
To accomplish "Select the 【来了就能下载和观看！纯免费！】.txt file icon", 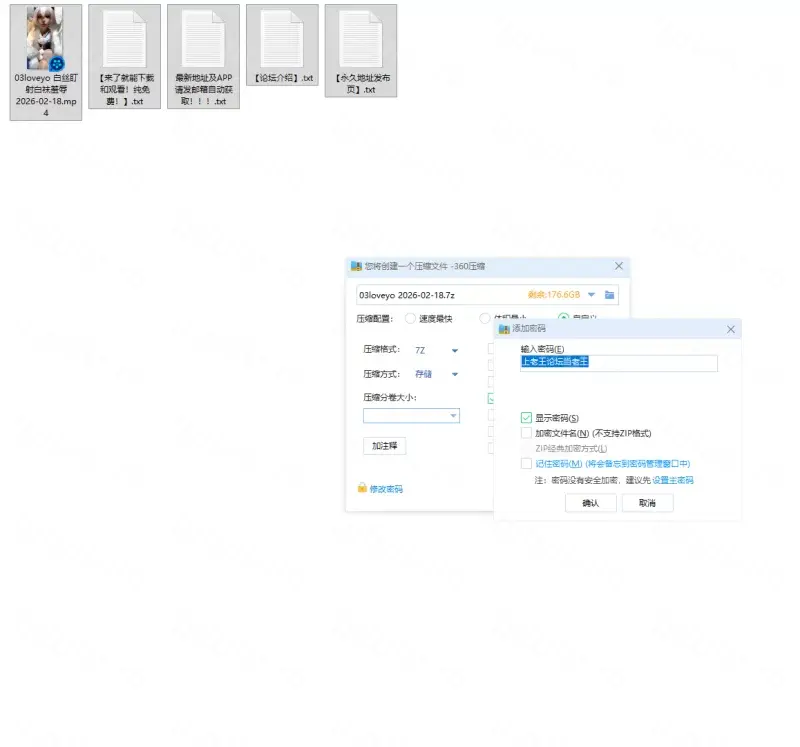I will tap(124, 39).
